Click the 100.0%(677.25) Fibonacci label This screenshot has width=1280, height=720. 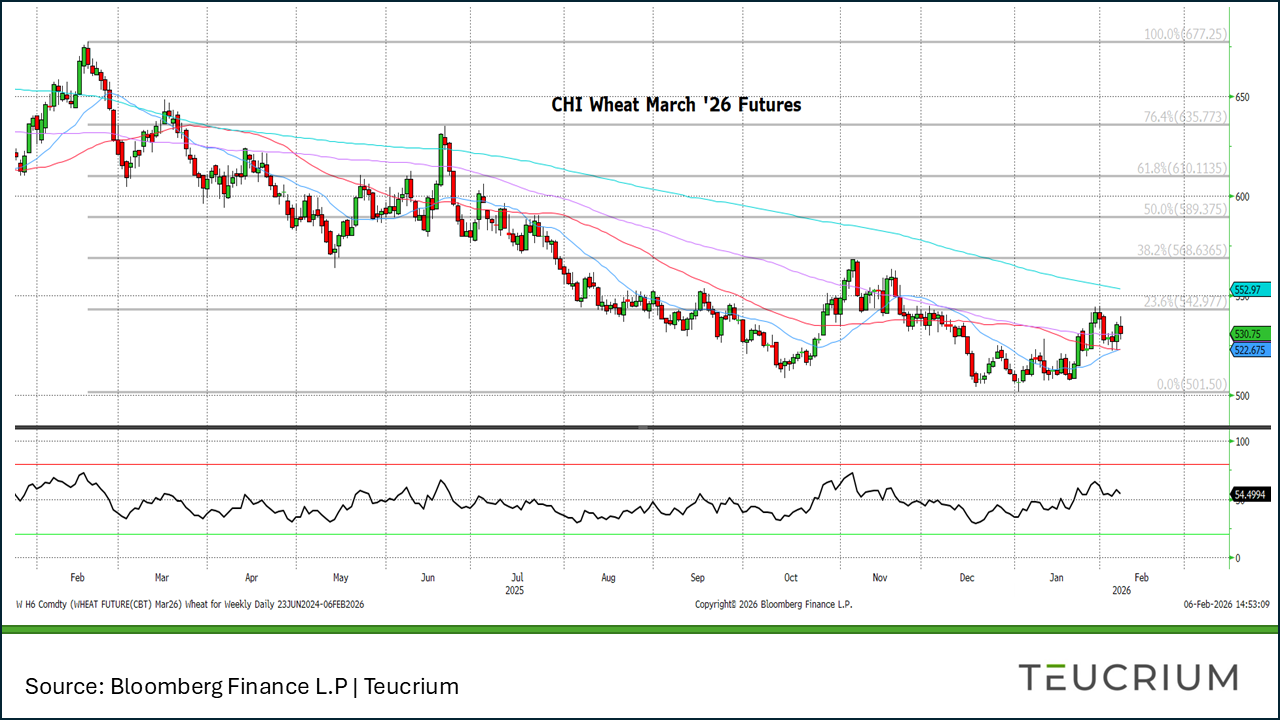tap(1186, 34)
